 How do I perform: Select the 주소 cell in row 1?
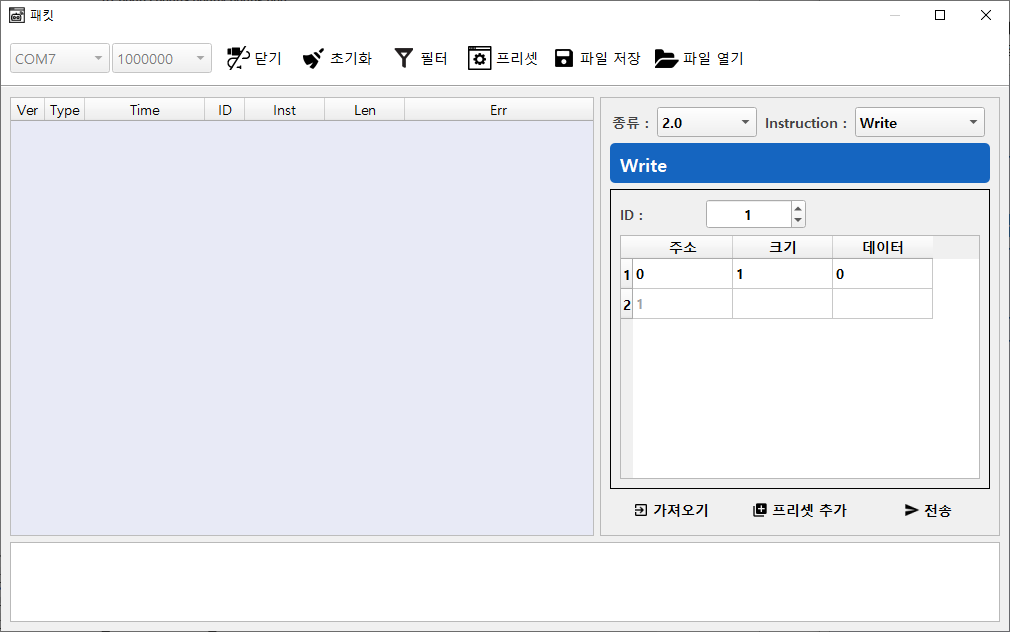click(682, 274)
